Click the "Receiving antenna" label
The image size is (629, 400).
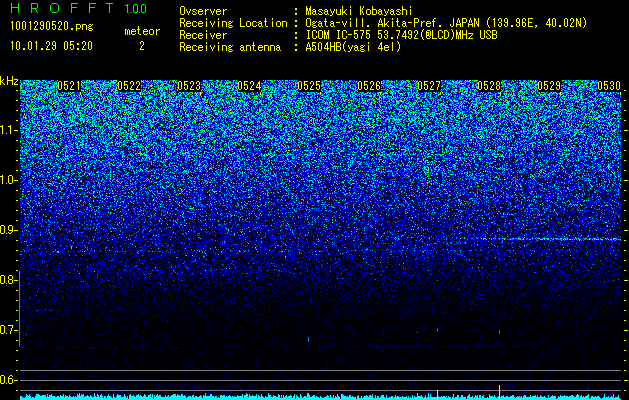point(230,47)
